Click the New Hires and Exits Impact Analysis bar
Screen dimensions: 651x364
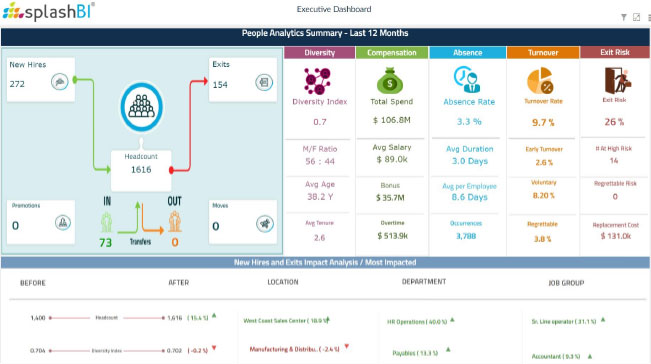(x=326, y=262)
